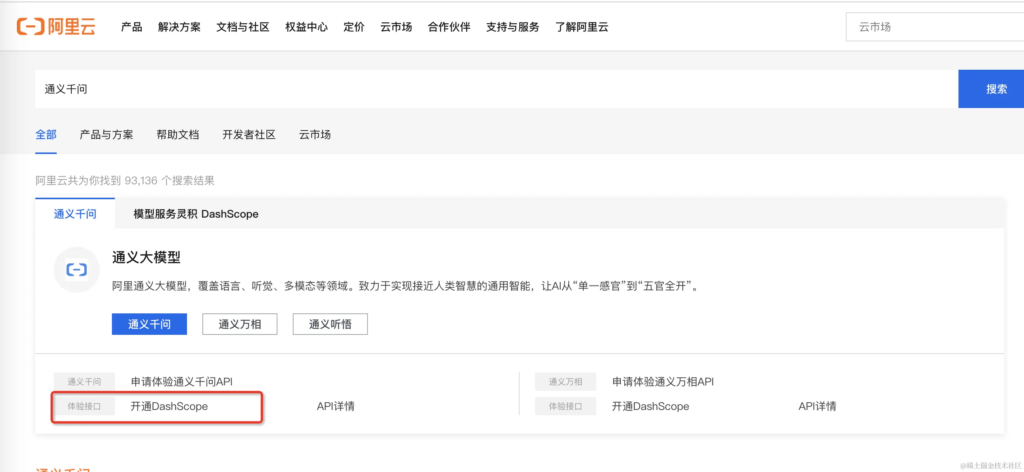The height and width of the screenshot is (472, 1024).
Task: Select the 开发者社区 filter tab
Action: (248, 134)
